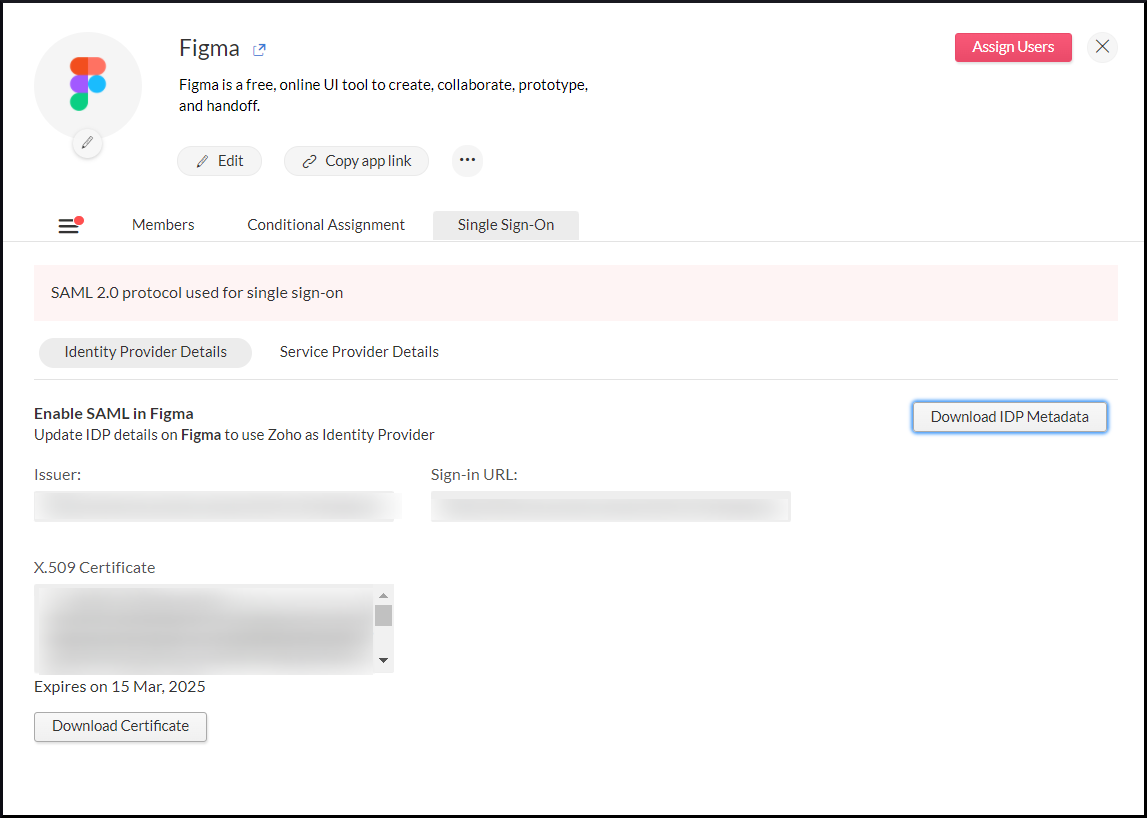This screenshot has width=1147, height=818.
Task: Click the Sign-in URL field
Action: tap(611, 506)
